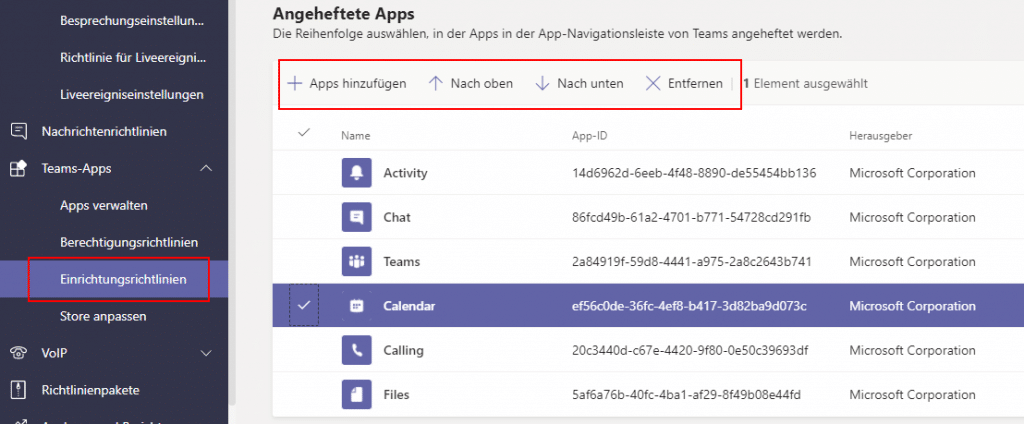
Task: Click Apps hinzufügen button label
Action: [x=358, y=84]
